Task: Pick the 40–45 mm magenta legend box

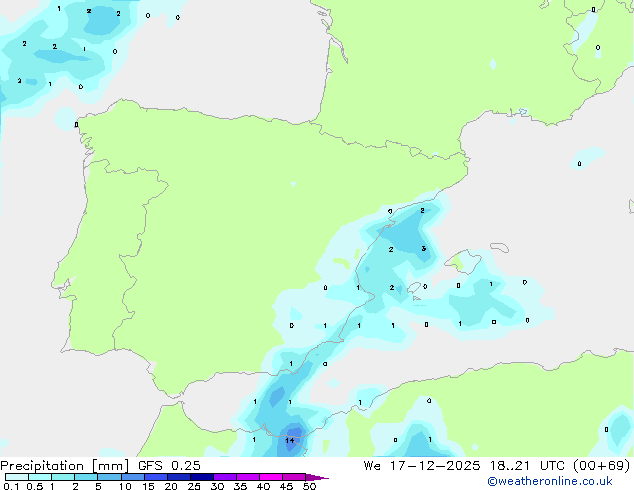Action: coord(271,477)
